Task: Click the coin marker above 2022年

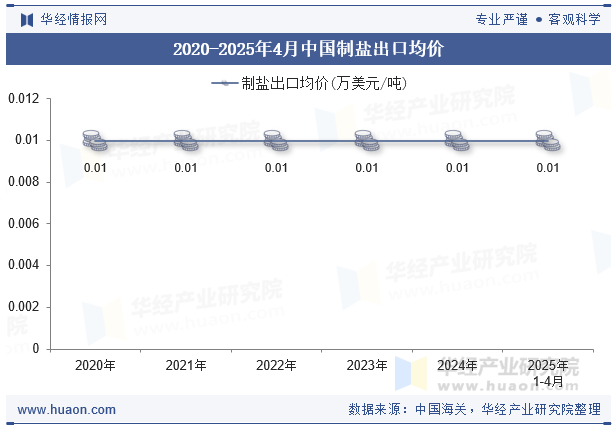Action: [276, 141]
